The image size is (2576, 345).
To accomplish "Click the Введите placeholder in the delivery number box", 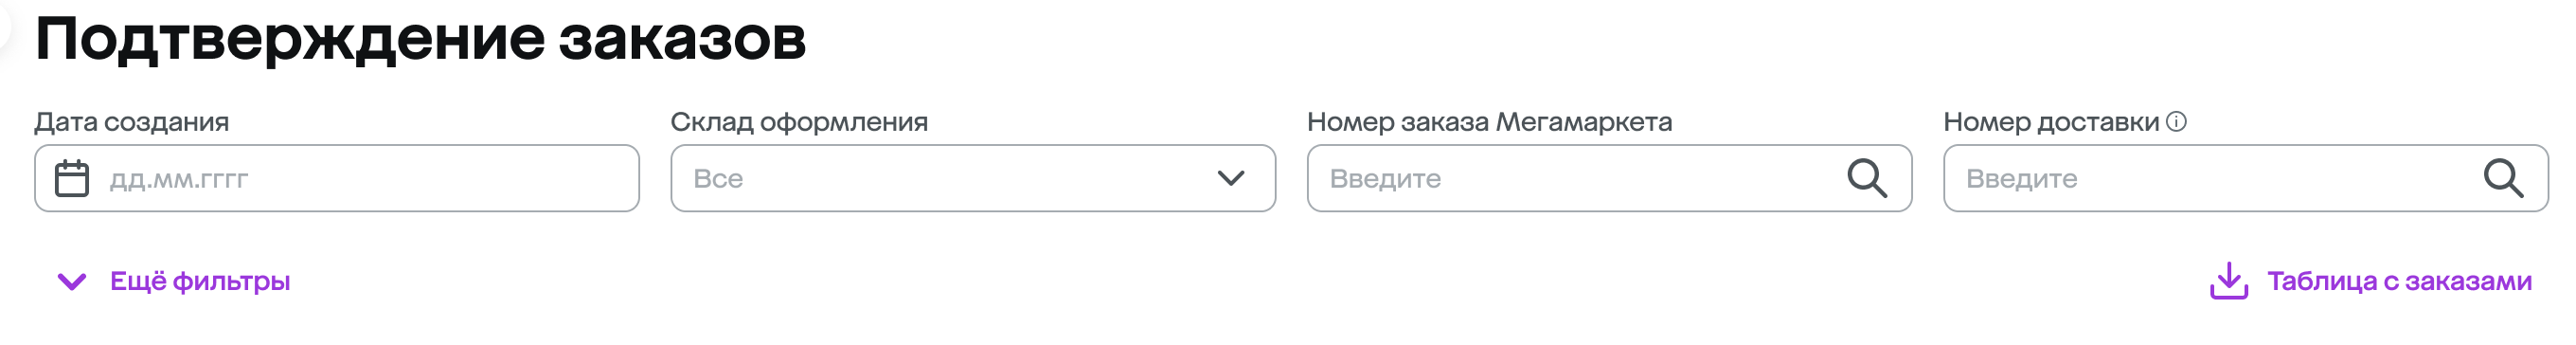I will [2021, 179].
